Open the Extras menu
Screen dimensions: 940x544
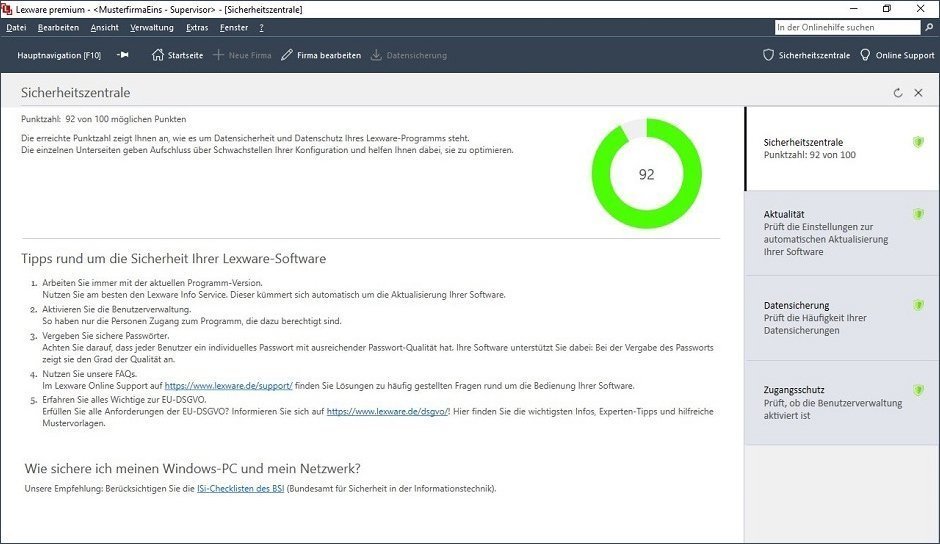click(197, 28)
